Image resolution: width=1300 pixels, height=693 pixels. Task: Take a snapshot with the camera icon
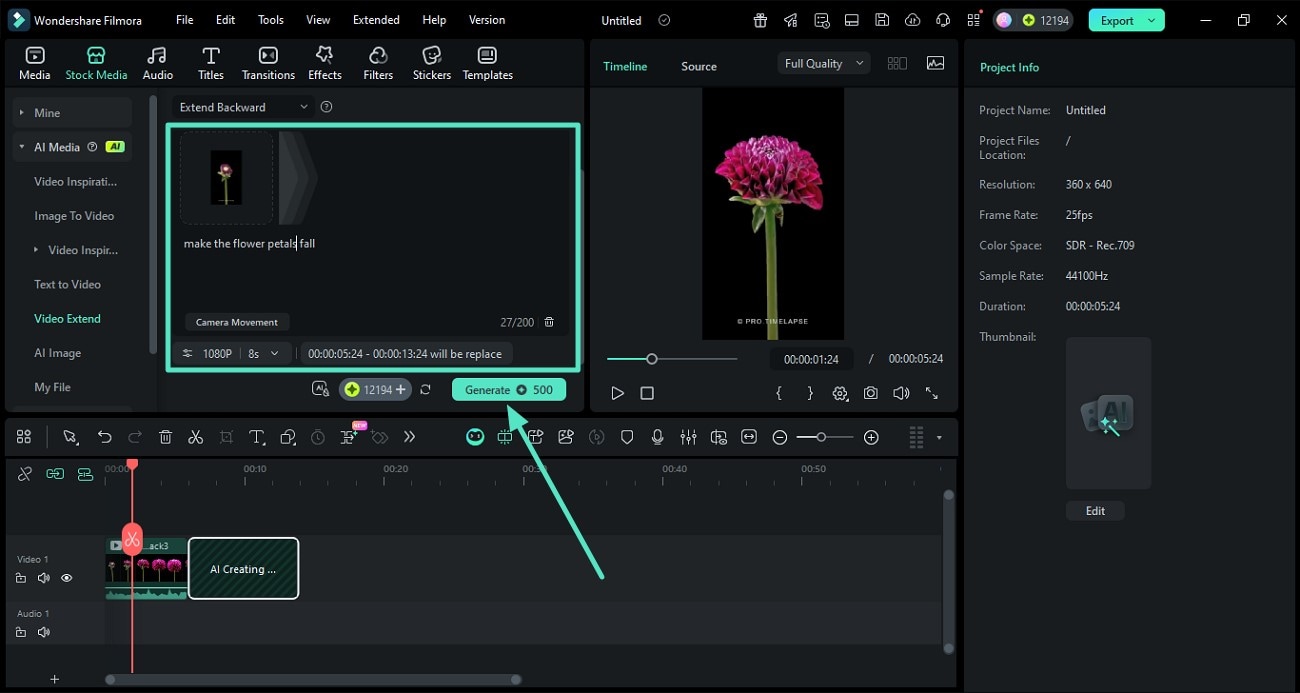click(x=870, y=393)
